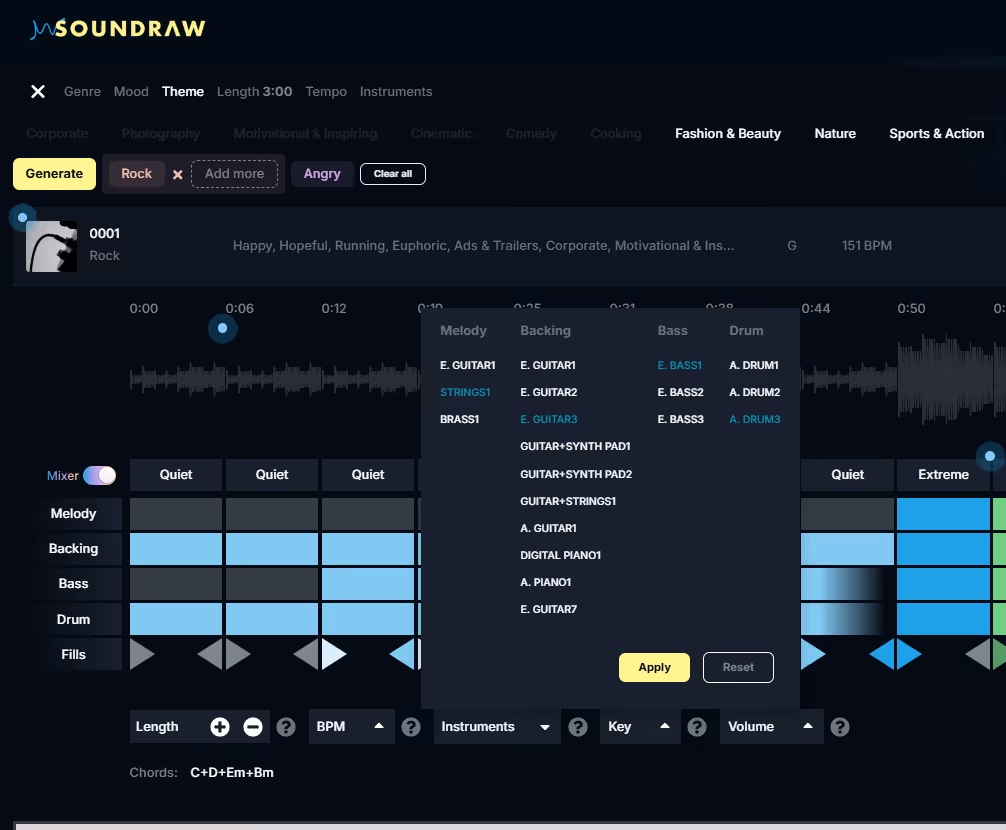Toggle Bass block in second Quiet section
The height and width of the screenshot is (830, 1006).
[x=272, y=584]
